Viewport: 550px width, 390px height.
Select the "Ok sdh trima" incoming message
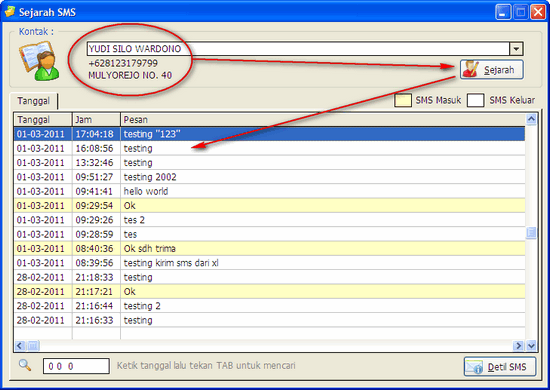click(269, 248)
